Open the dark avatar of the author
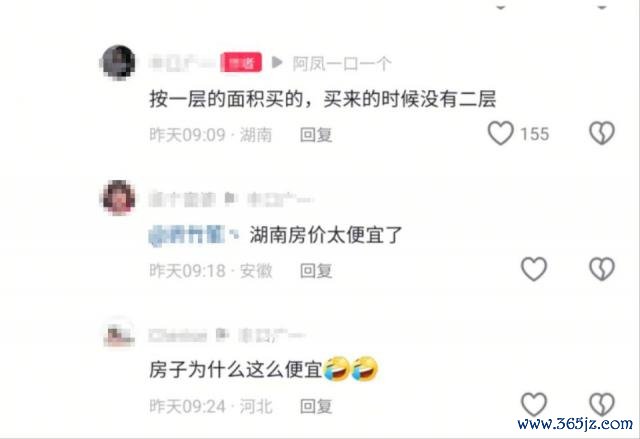The height and width of the screenshot is (439, 640). click(118, 62)
